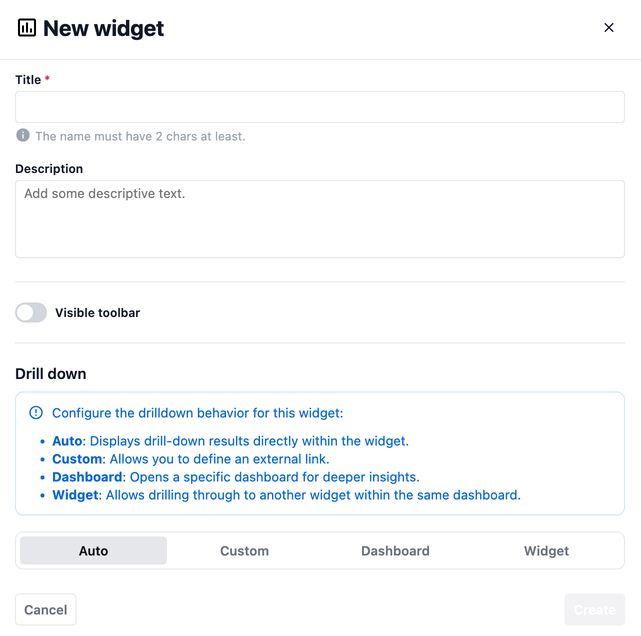Focus the Title input field

[x=320, y=107]
